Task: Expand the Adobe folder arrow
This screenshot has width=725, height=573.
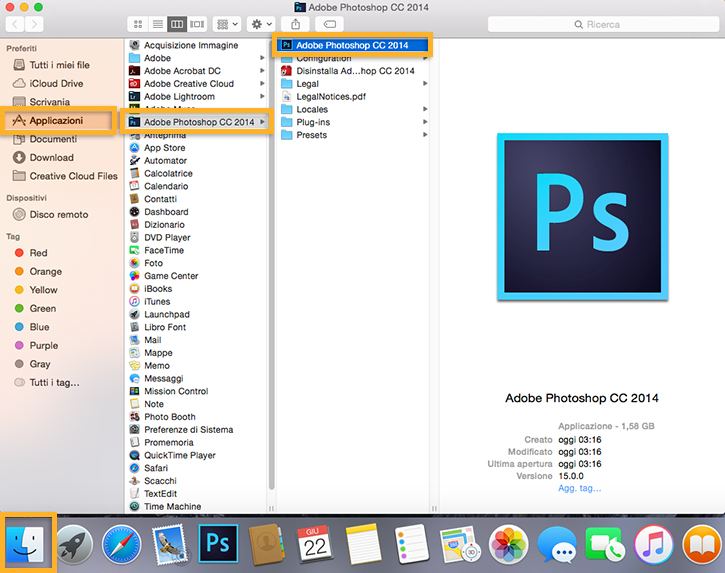Action: 262,58
